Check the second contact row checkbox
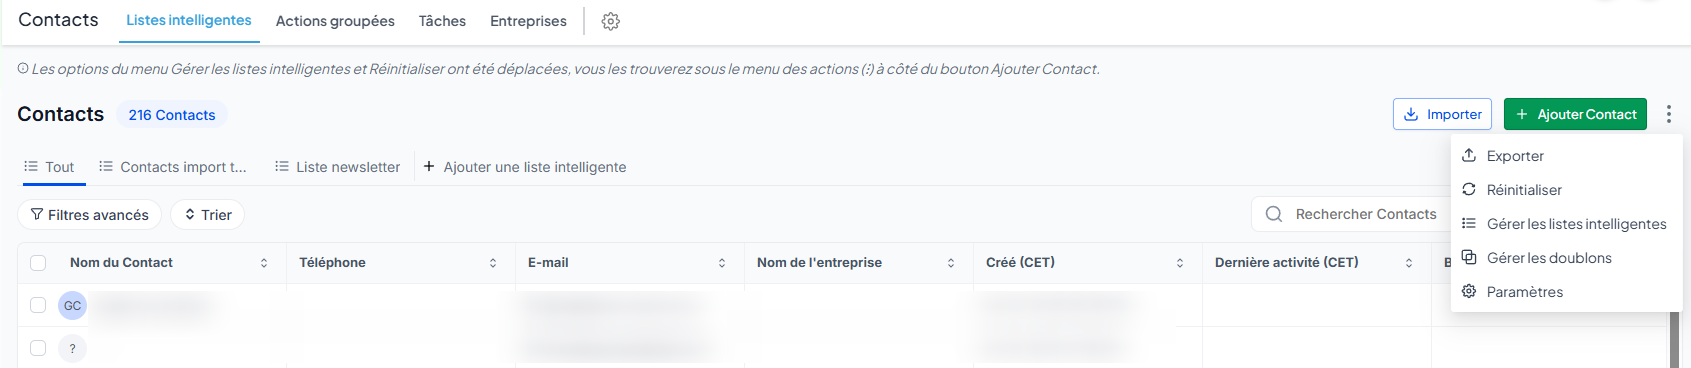Image resolution: width=1691 pixels, height=368 pixels. click(x=38, y=348)
